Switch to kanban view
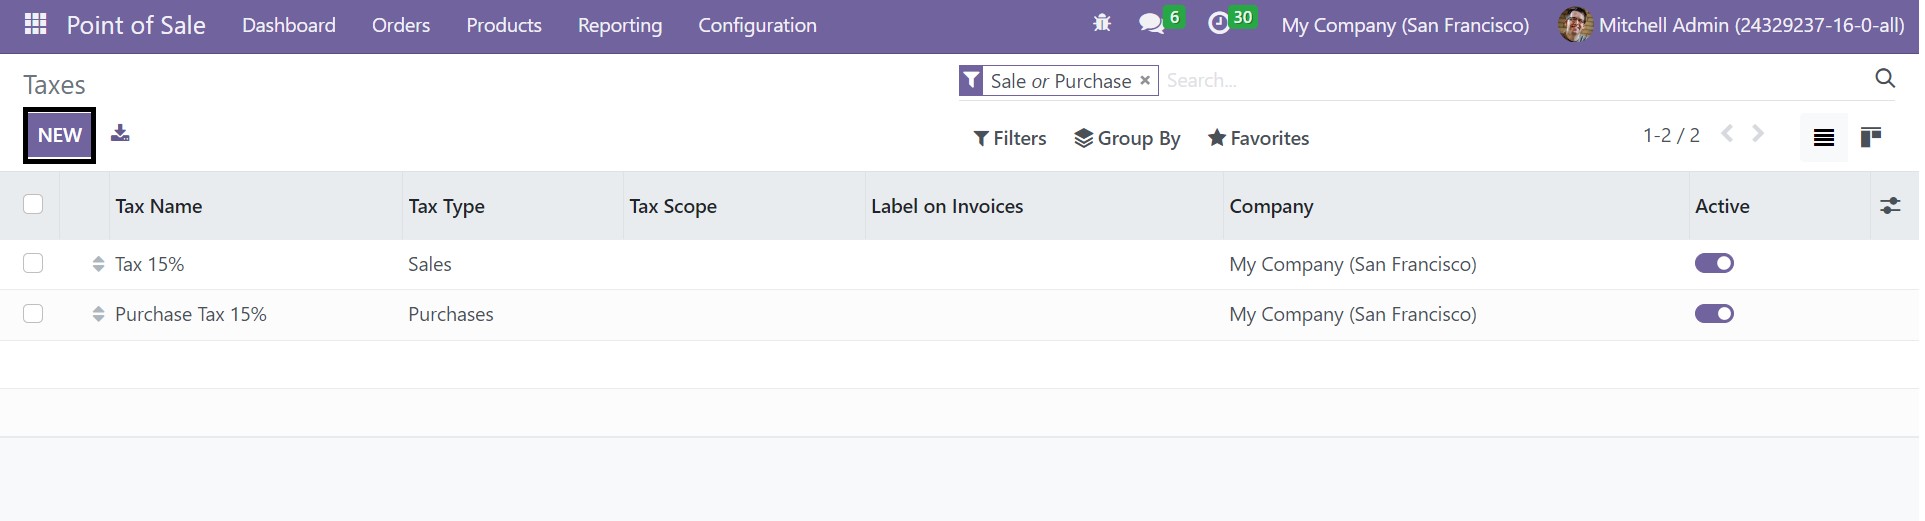 pyautogui.click(x=1870, y=137)
